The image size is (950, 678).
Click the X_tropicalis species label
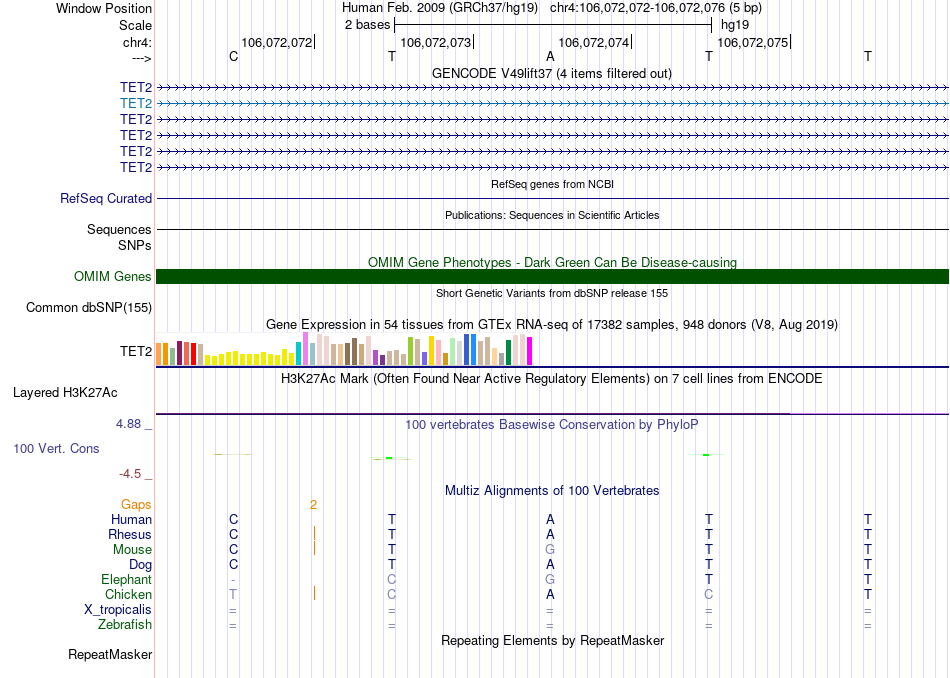(x=118, y=610)
